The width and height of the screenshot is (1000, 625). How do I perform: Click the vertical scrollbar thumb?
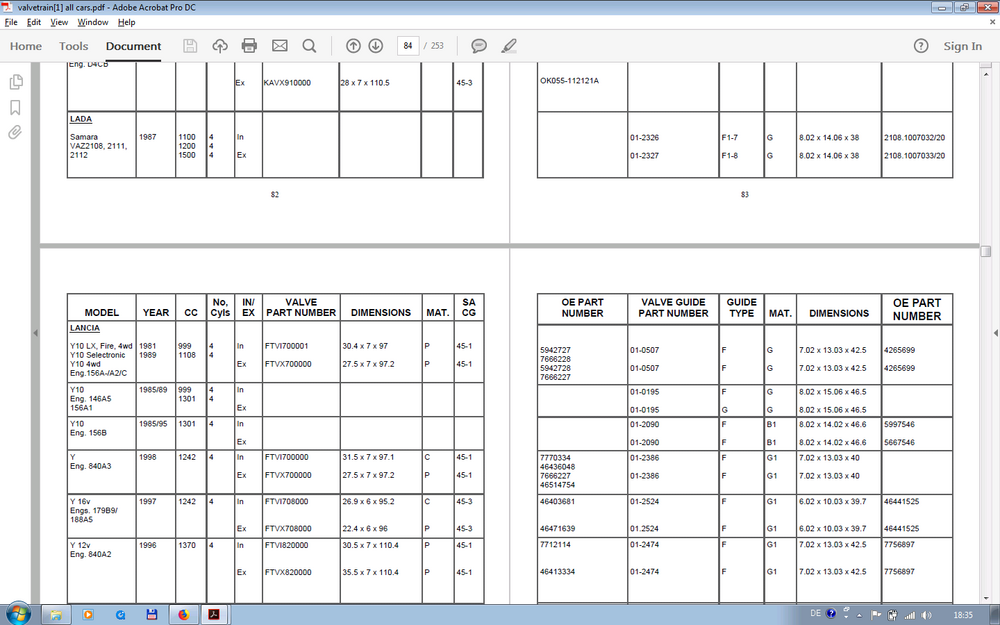point(985,251)
